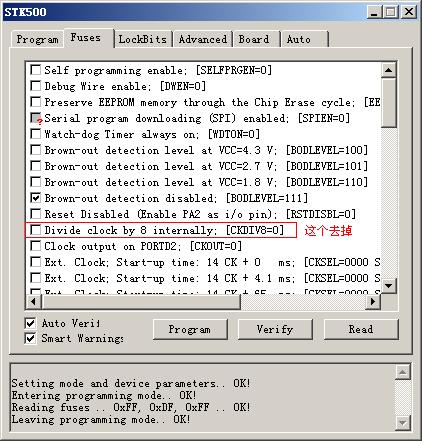Click fuse list scroll up arrow
Image resolution: width=422 pixels, height=441 pixels.
click(388, 70)
